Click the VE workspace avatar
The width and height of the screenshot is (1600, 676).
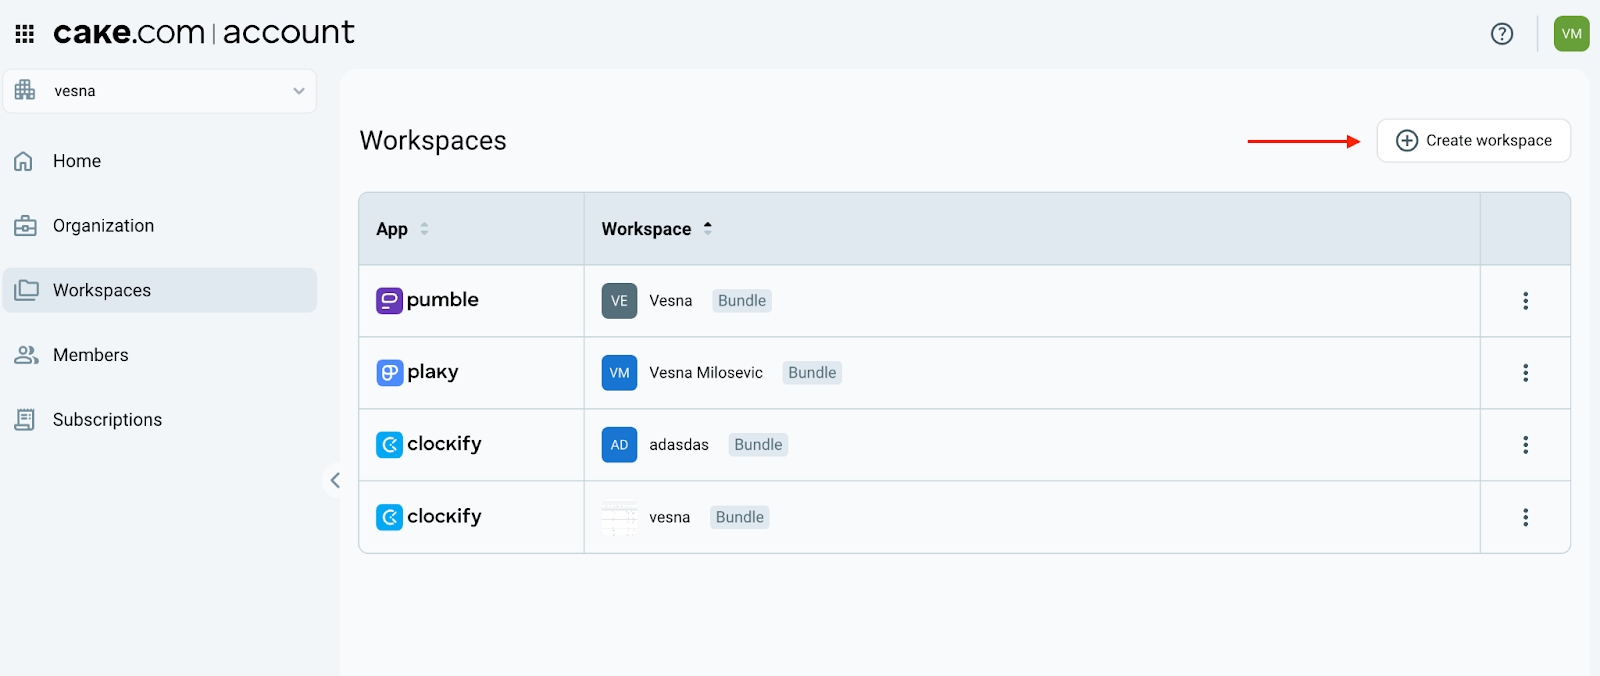pos(619,301)
